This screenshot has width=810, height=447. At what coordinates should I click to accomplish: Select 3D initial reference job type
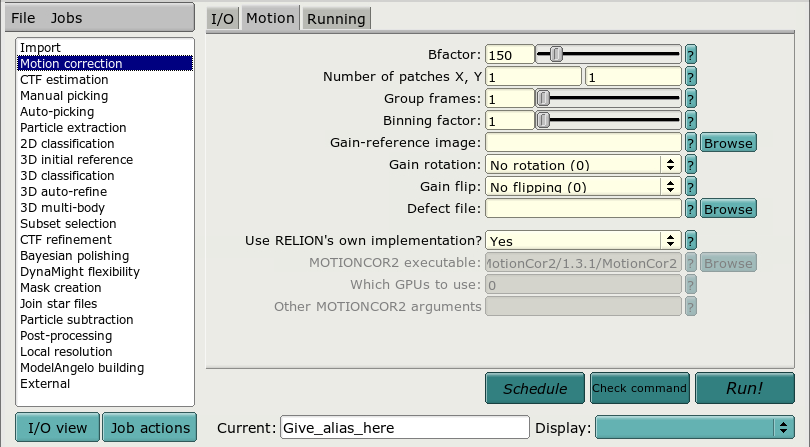[x=105, y=160]
